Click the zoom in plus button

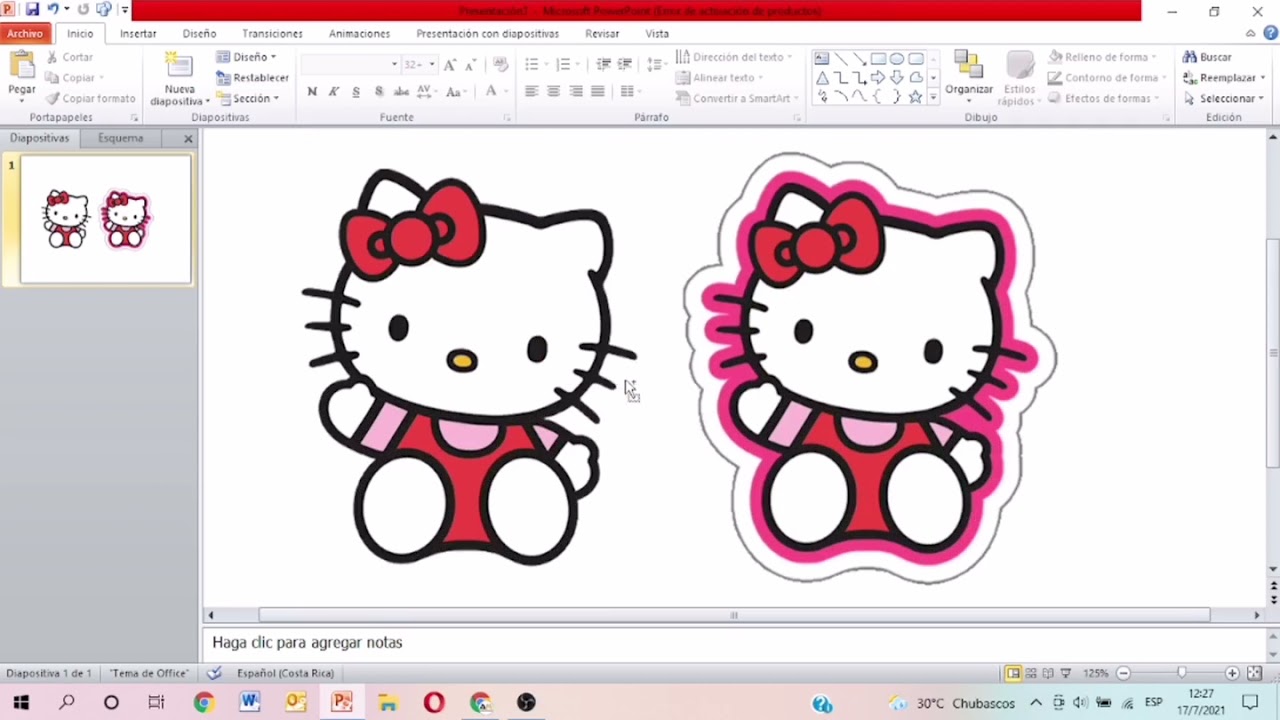point(1232,673)
